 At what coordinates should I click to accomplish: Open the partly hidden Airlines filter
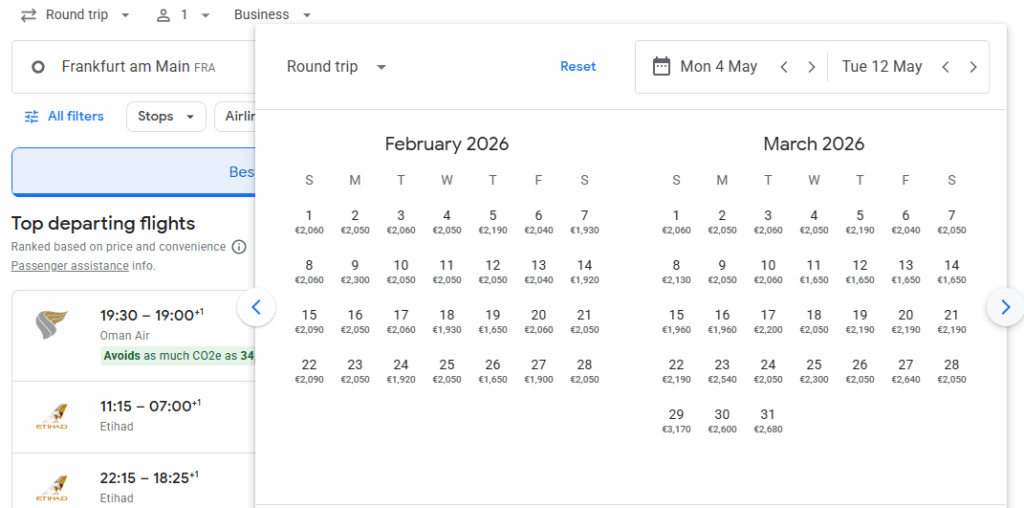pos(236,116)
